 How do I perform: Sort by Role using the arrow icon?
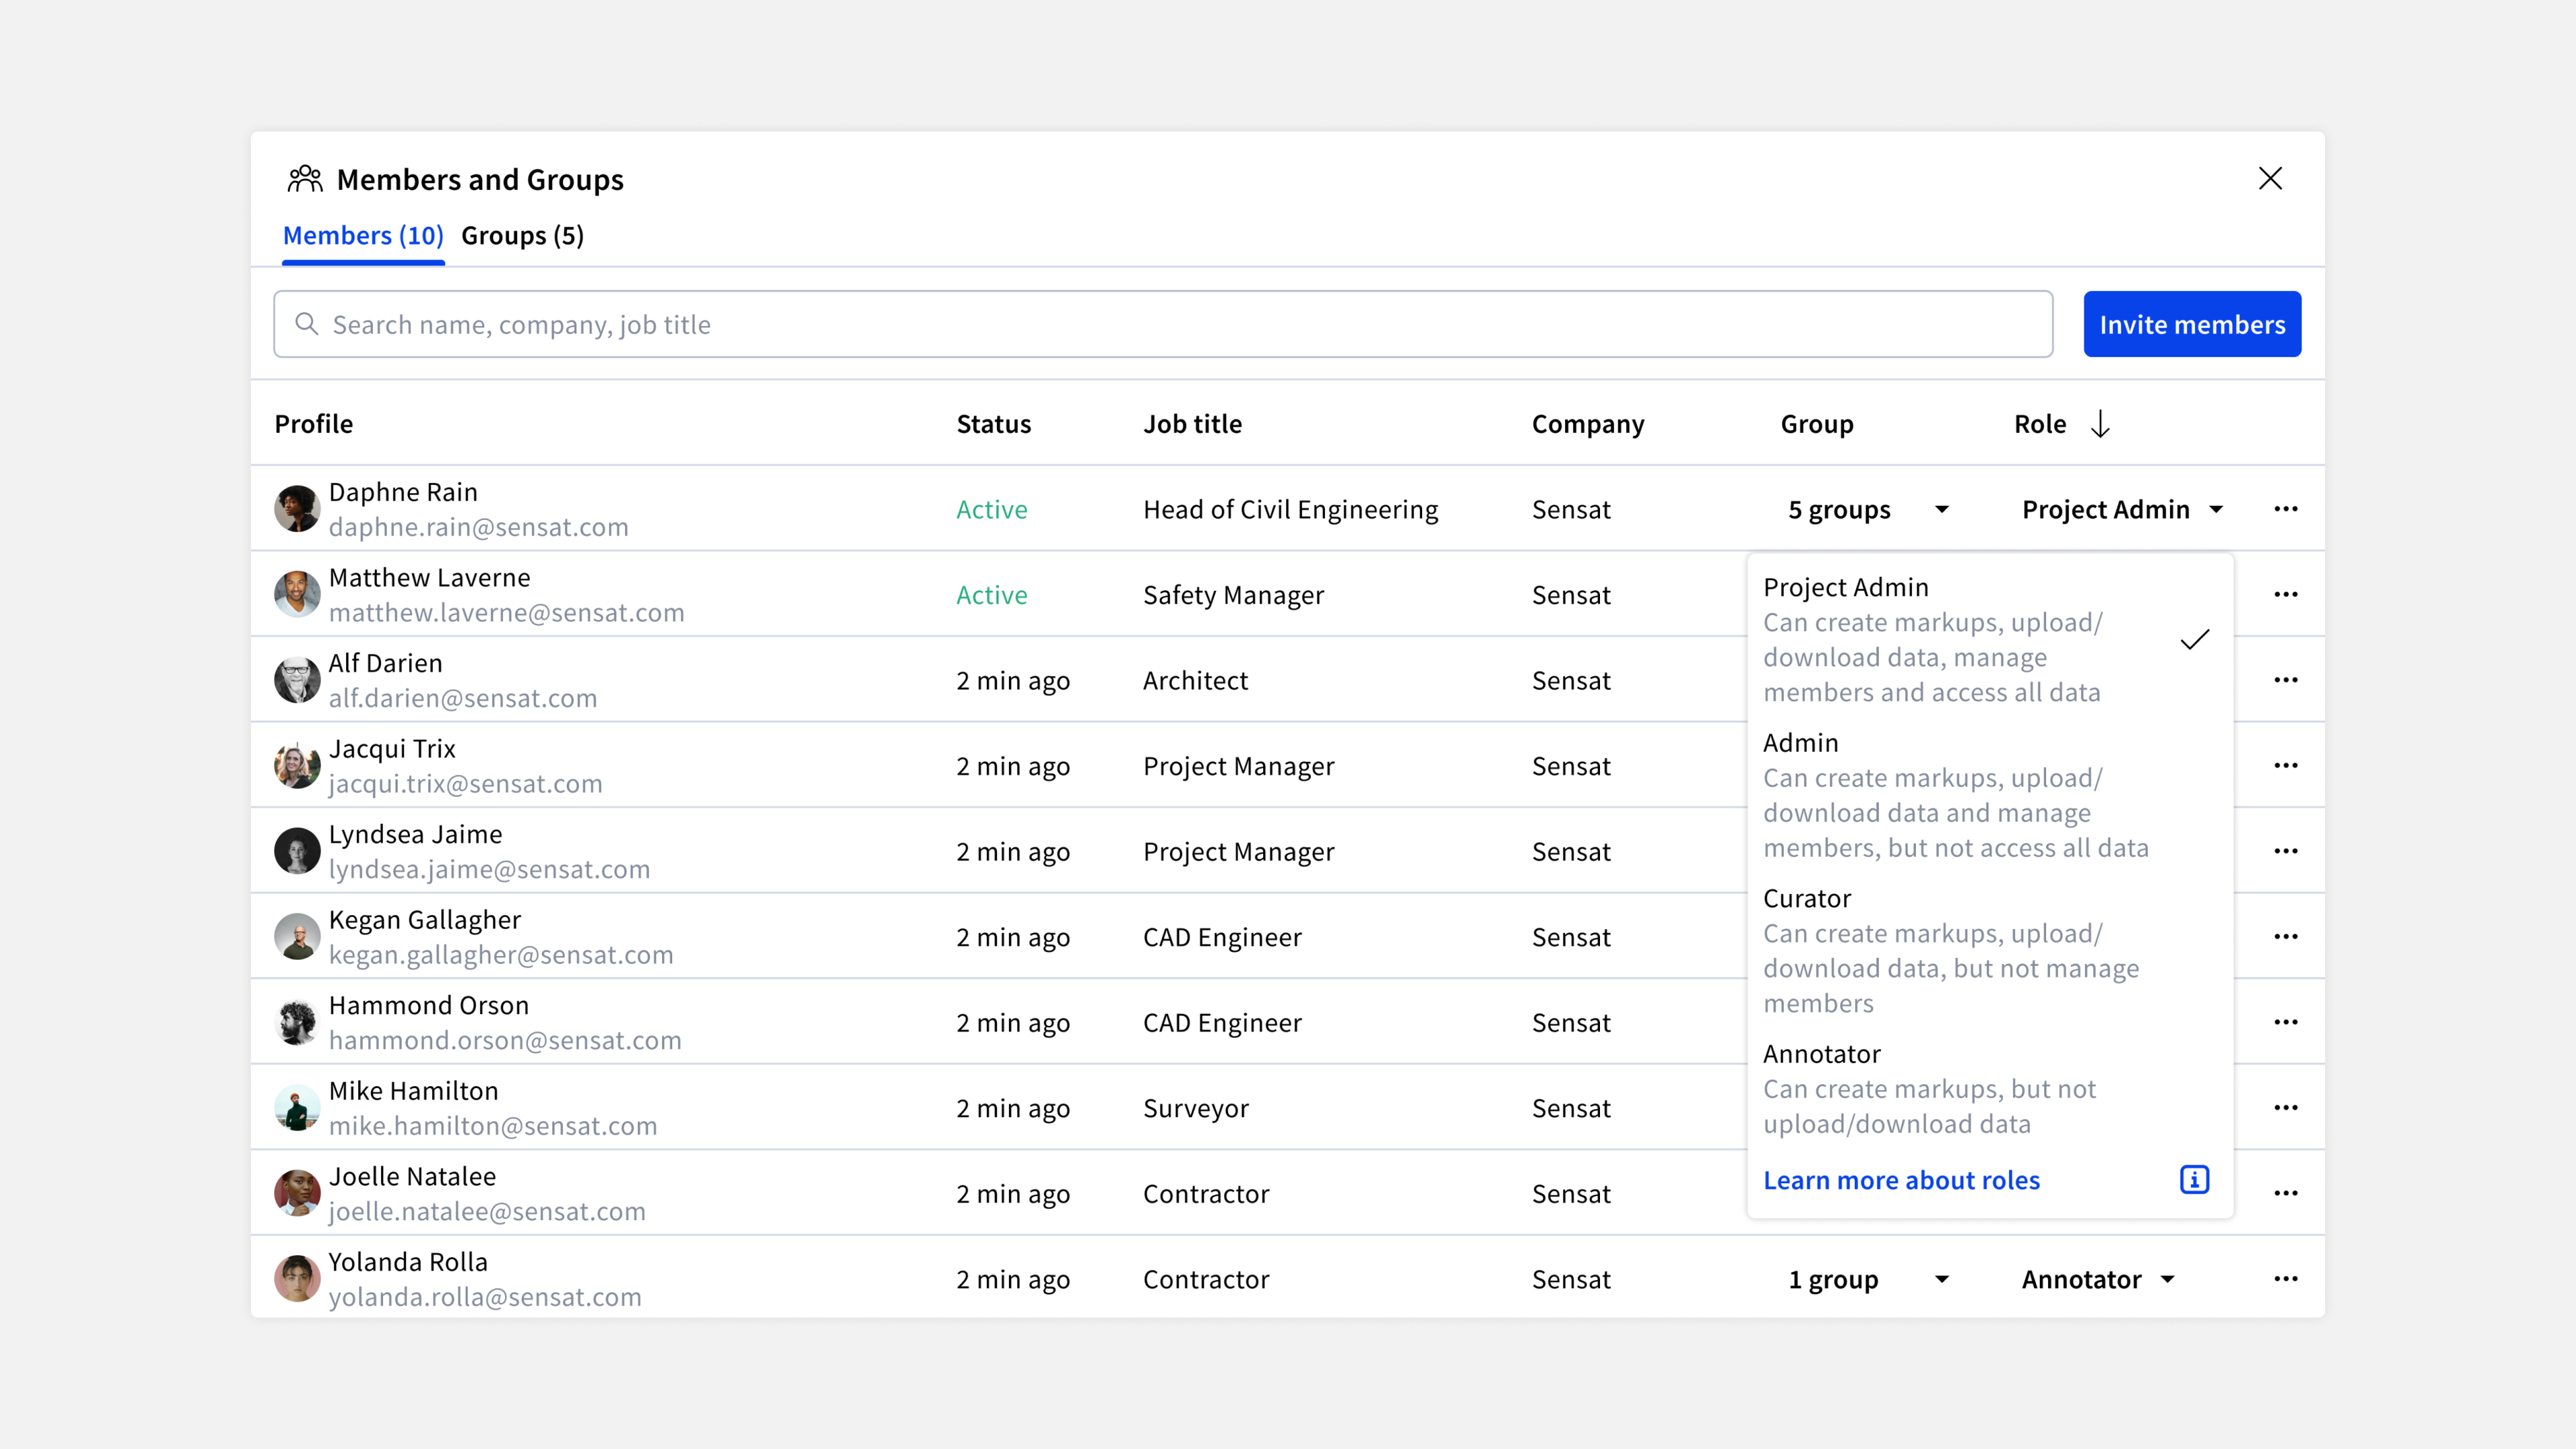2100,424
